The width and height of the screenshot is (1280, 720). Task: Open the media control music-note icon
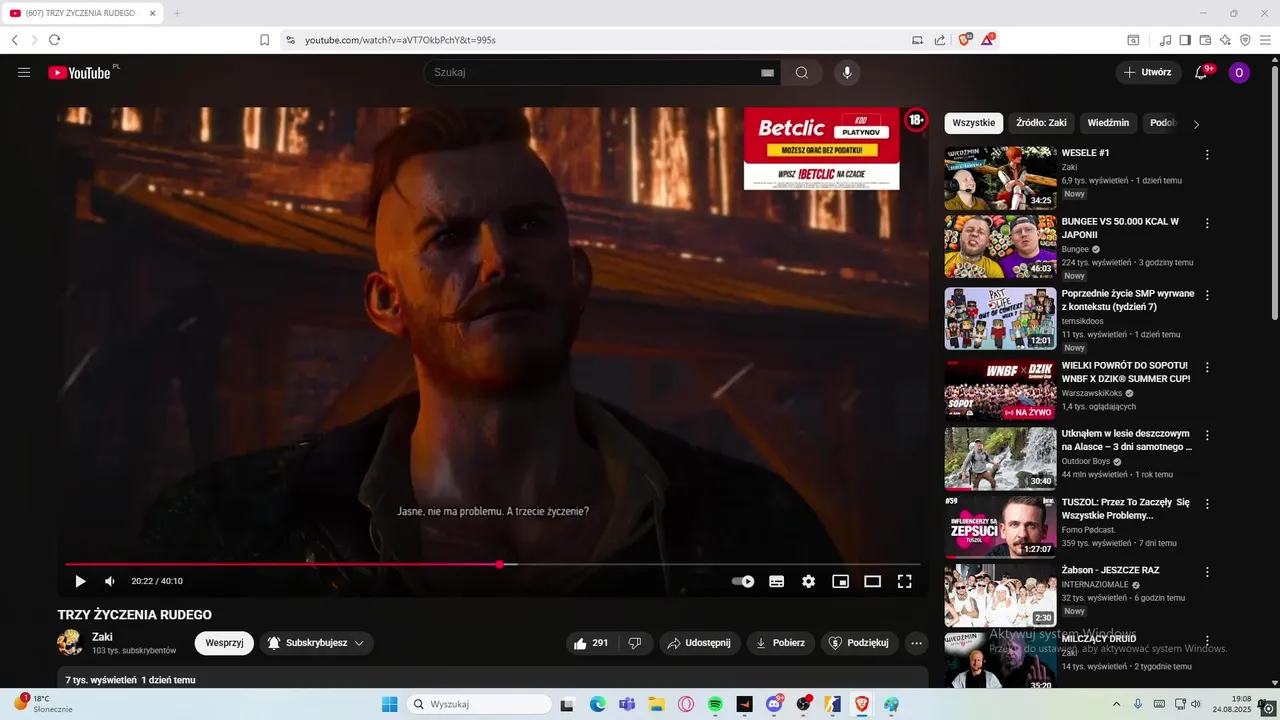click(1165, 40)
